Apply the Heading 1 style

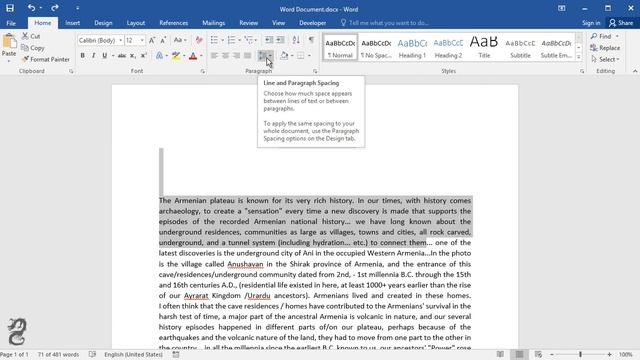coord(412,47)
